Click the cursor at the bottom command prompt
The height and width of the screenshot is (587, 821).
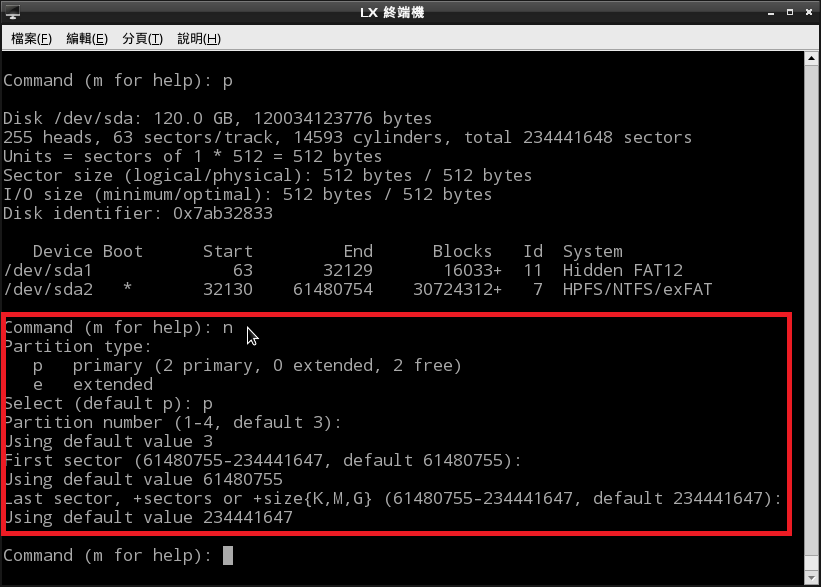(x=228, y=555)
